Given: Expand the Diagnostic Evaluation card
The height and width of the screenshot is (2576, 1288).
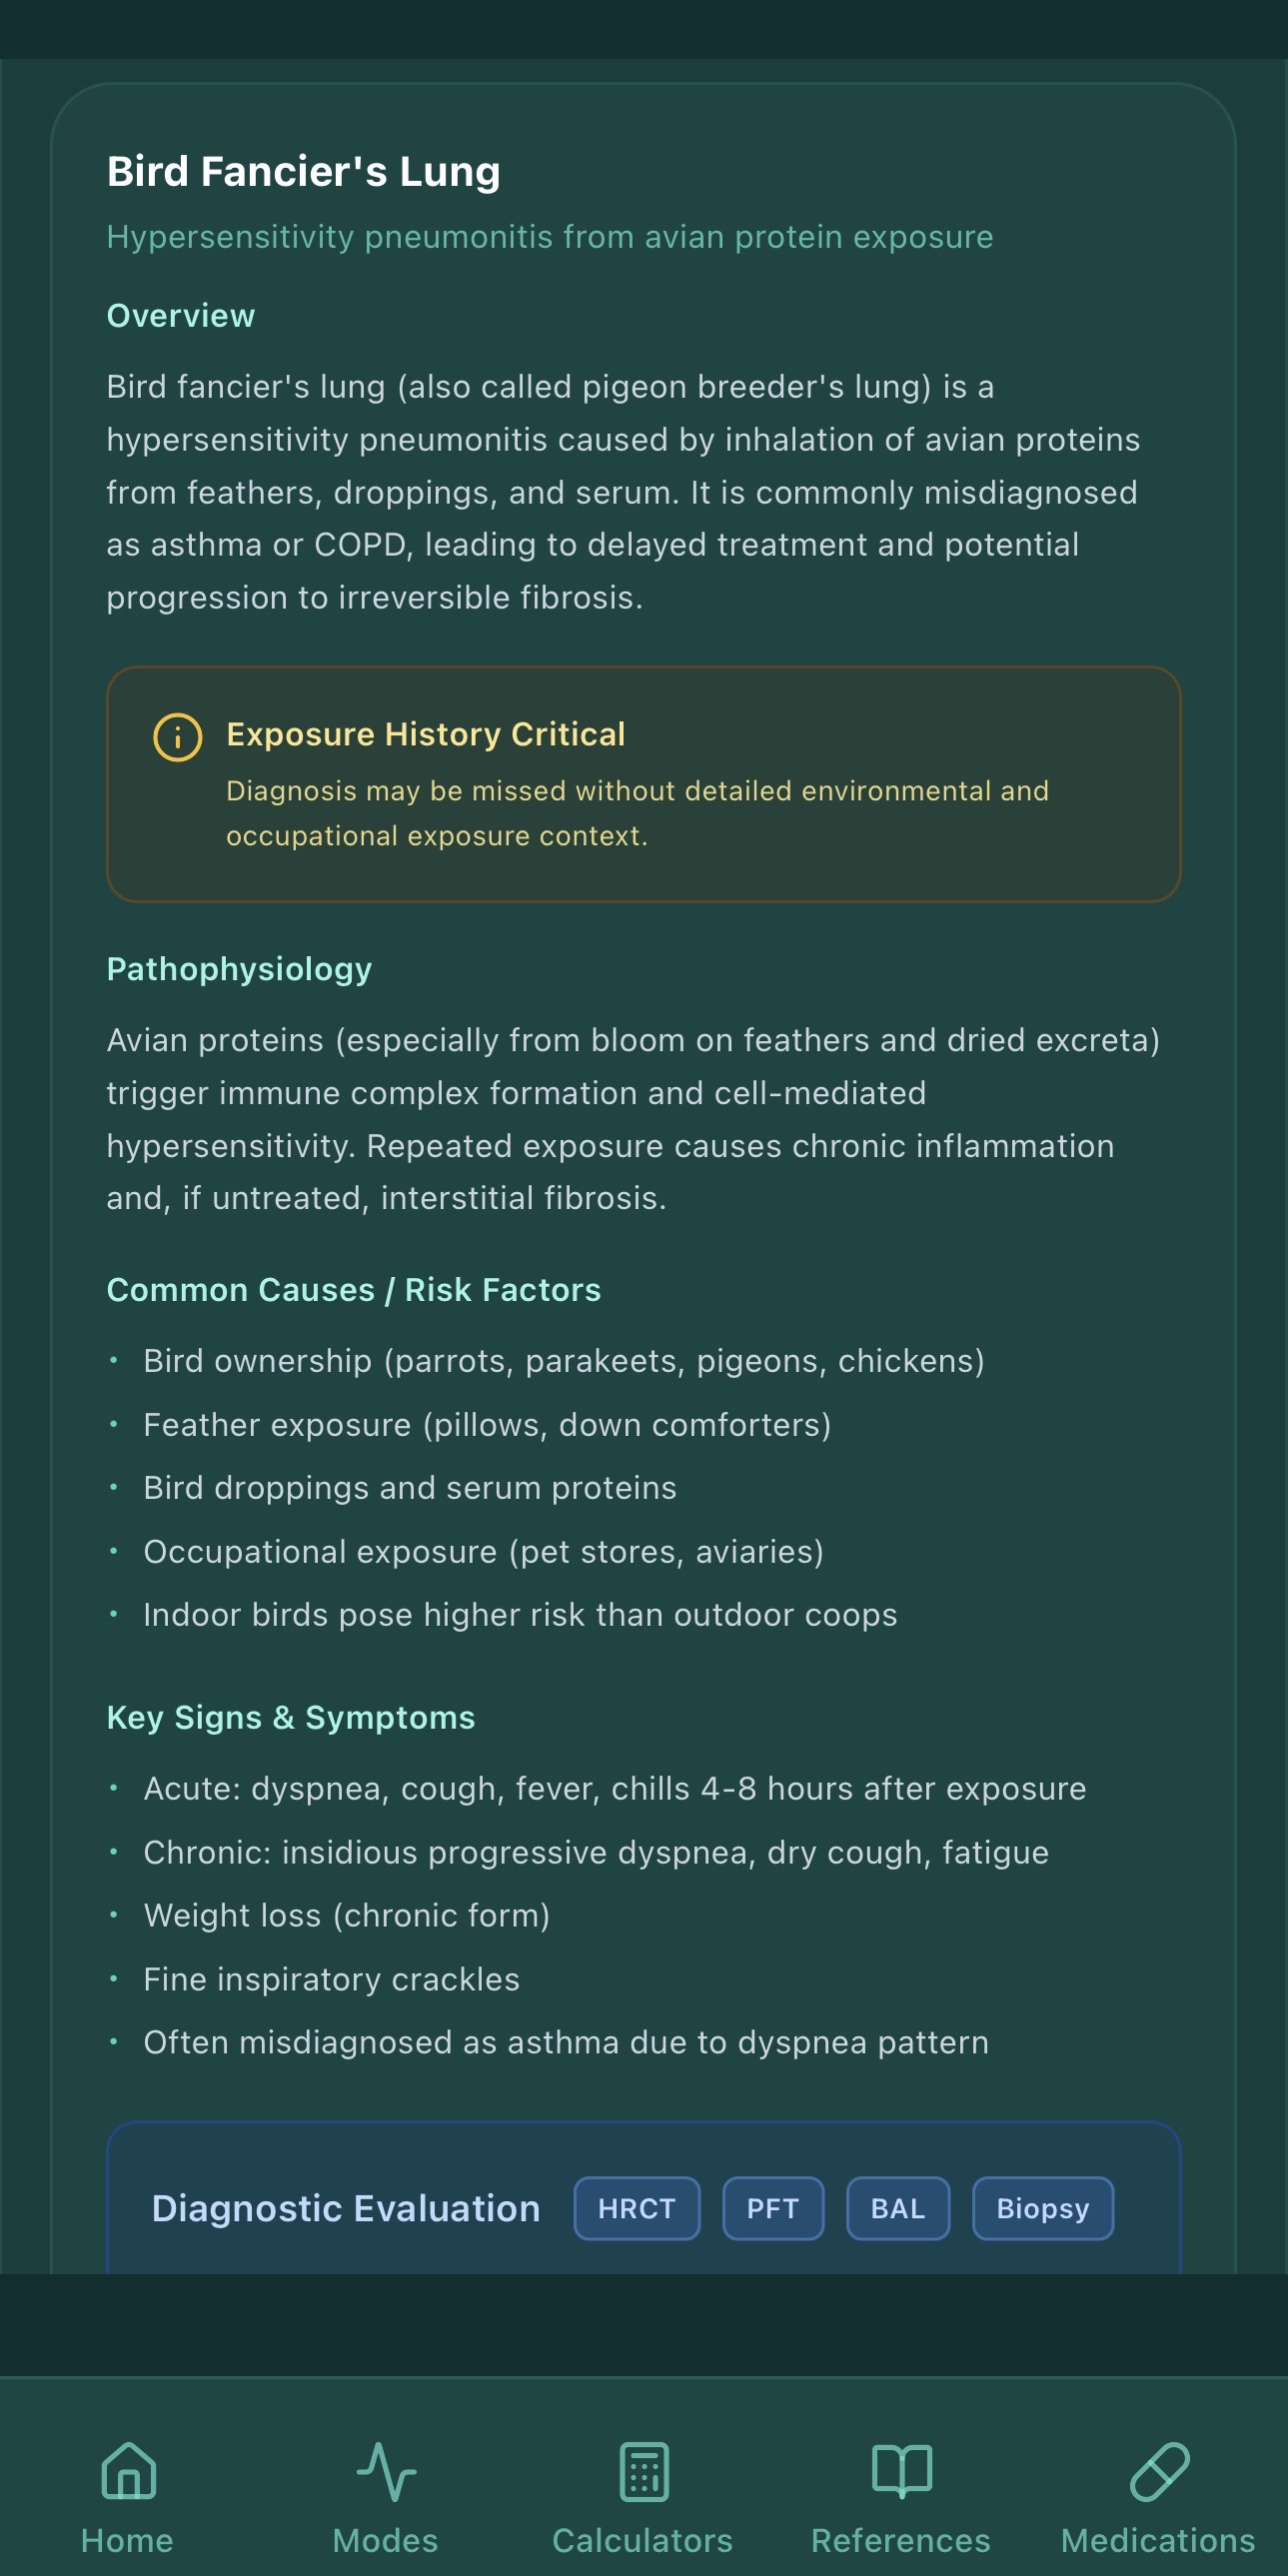Looking at the screenshot, I should point(346,2210).
